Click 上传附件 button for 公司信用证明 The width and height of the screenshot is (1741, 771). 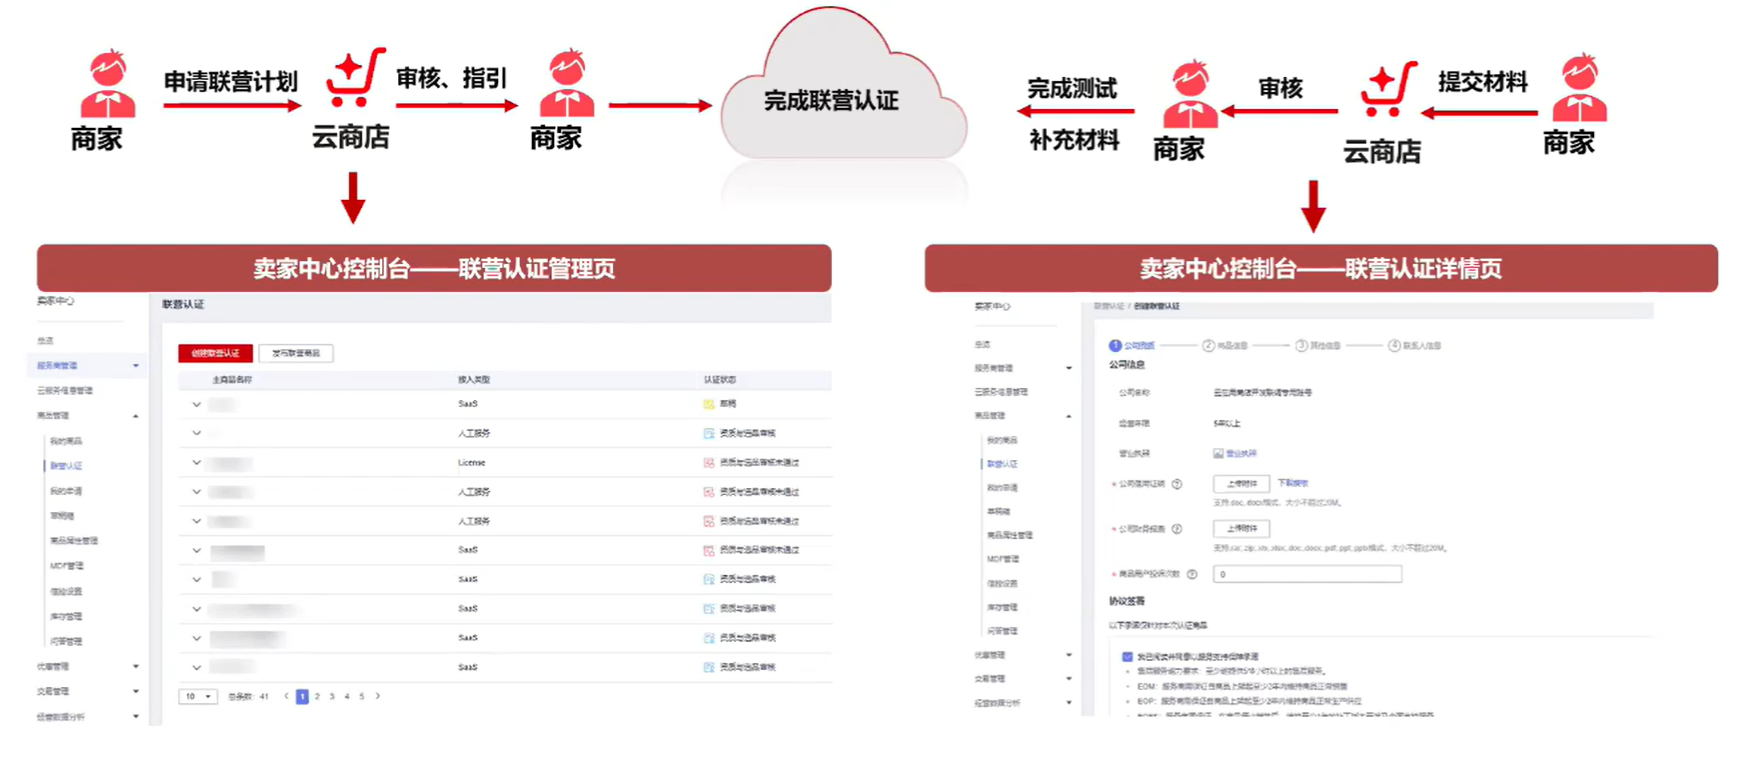1241,484
